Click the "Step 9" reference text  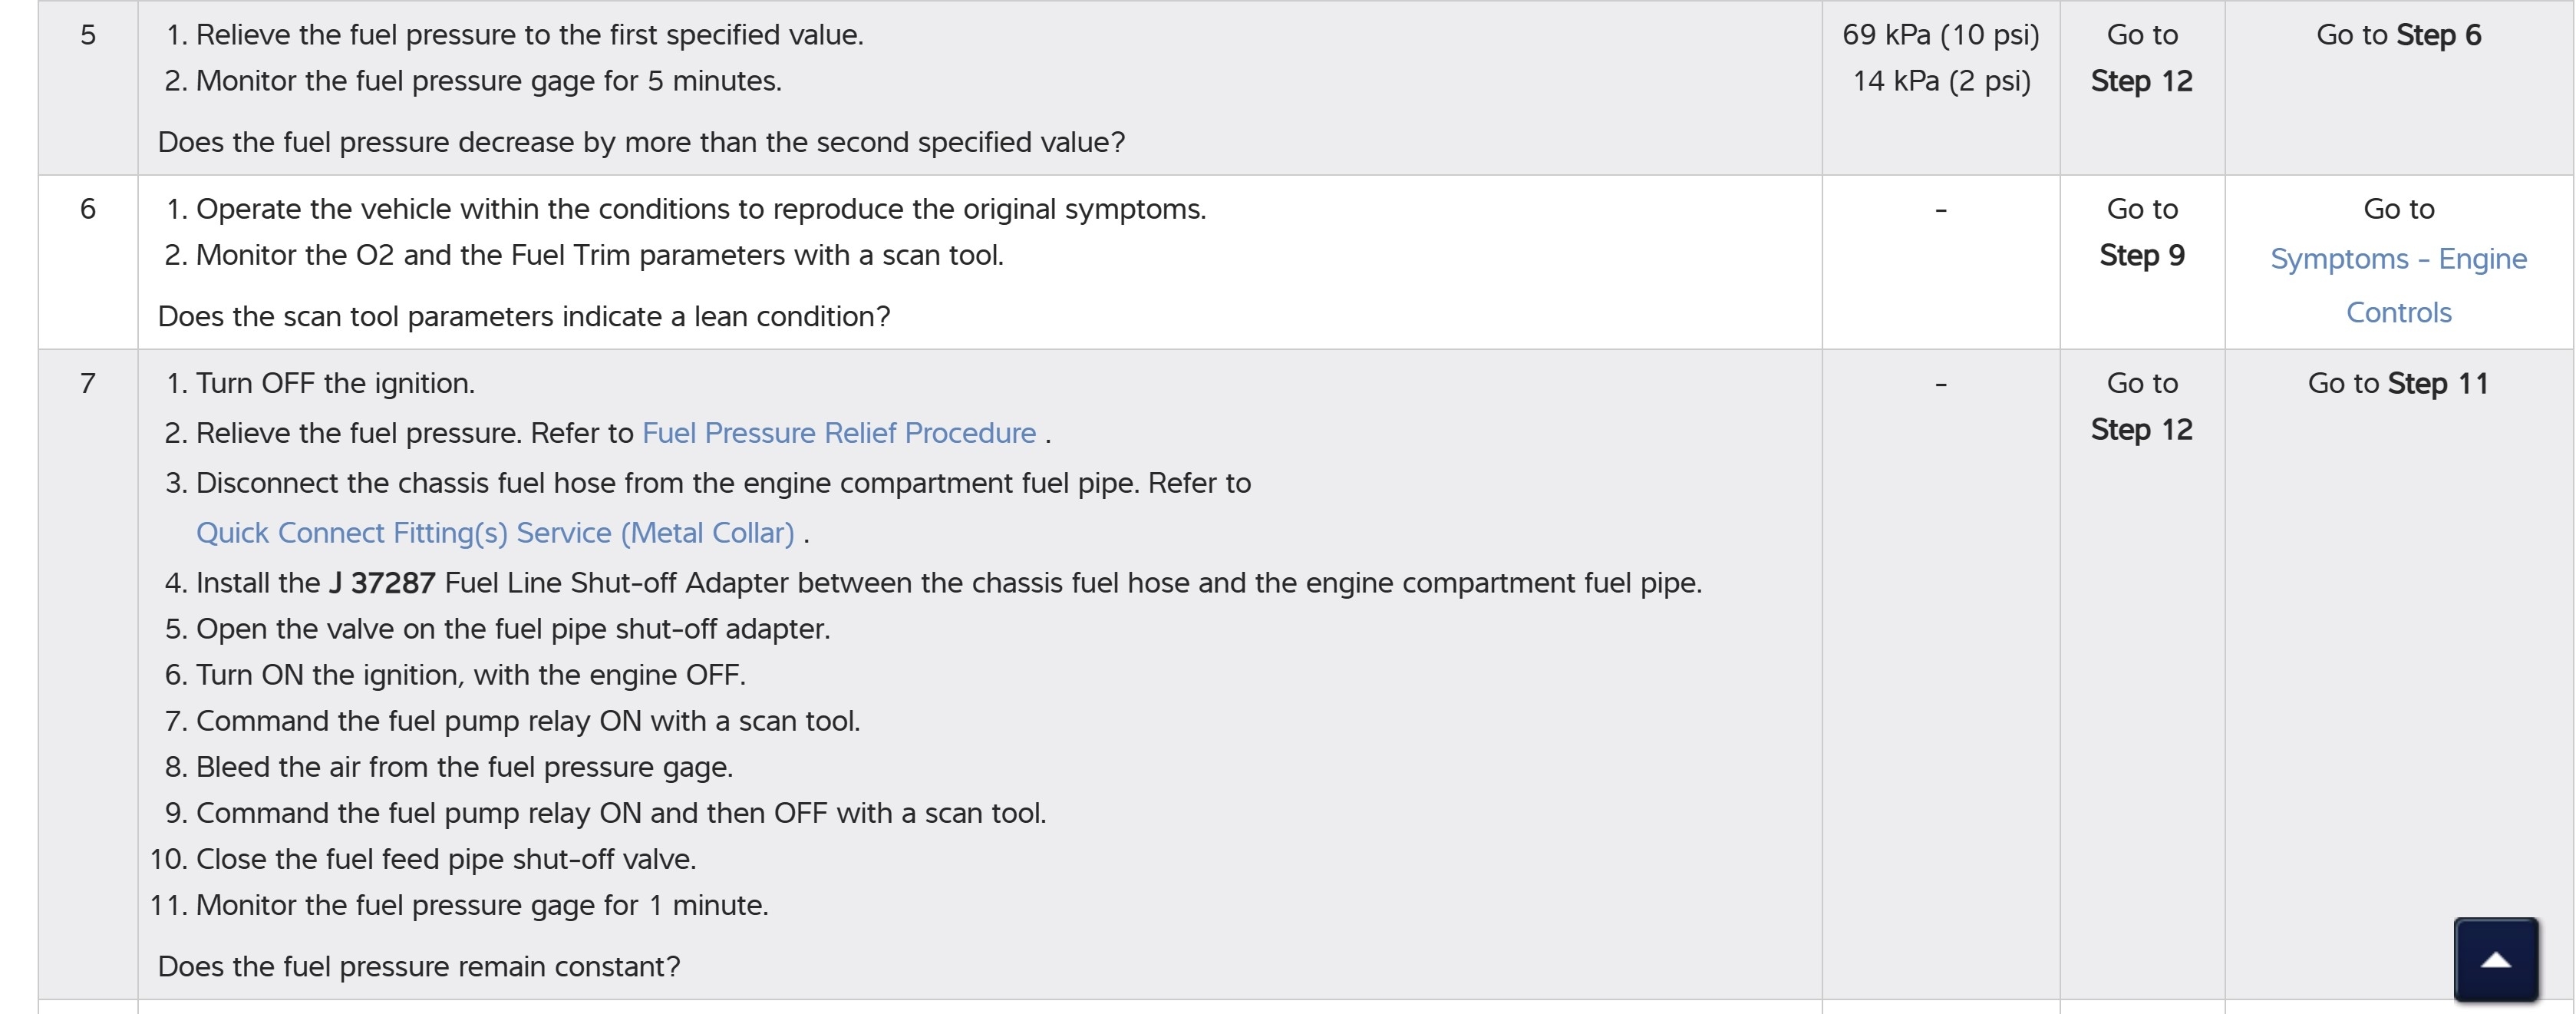point(2141,255)
